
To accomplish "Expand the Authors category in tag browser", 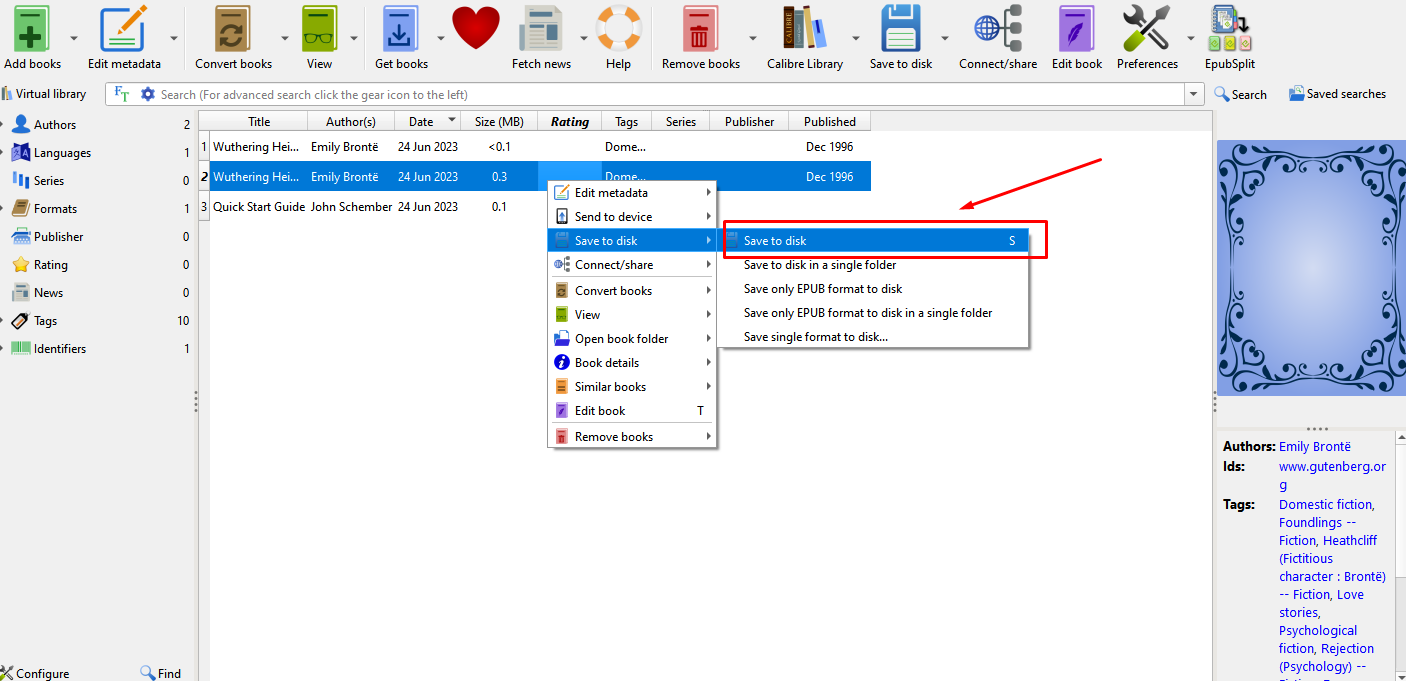I will click(x=3, y=125).
